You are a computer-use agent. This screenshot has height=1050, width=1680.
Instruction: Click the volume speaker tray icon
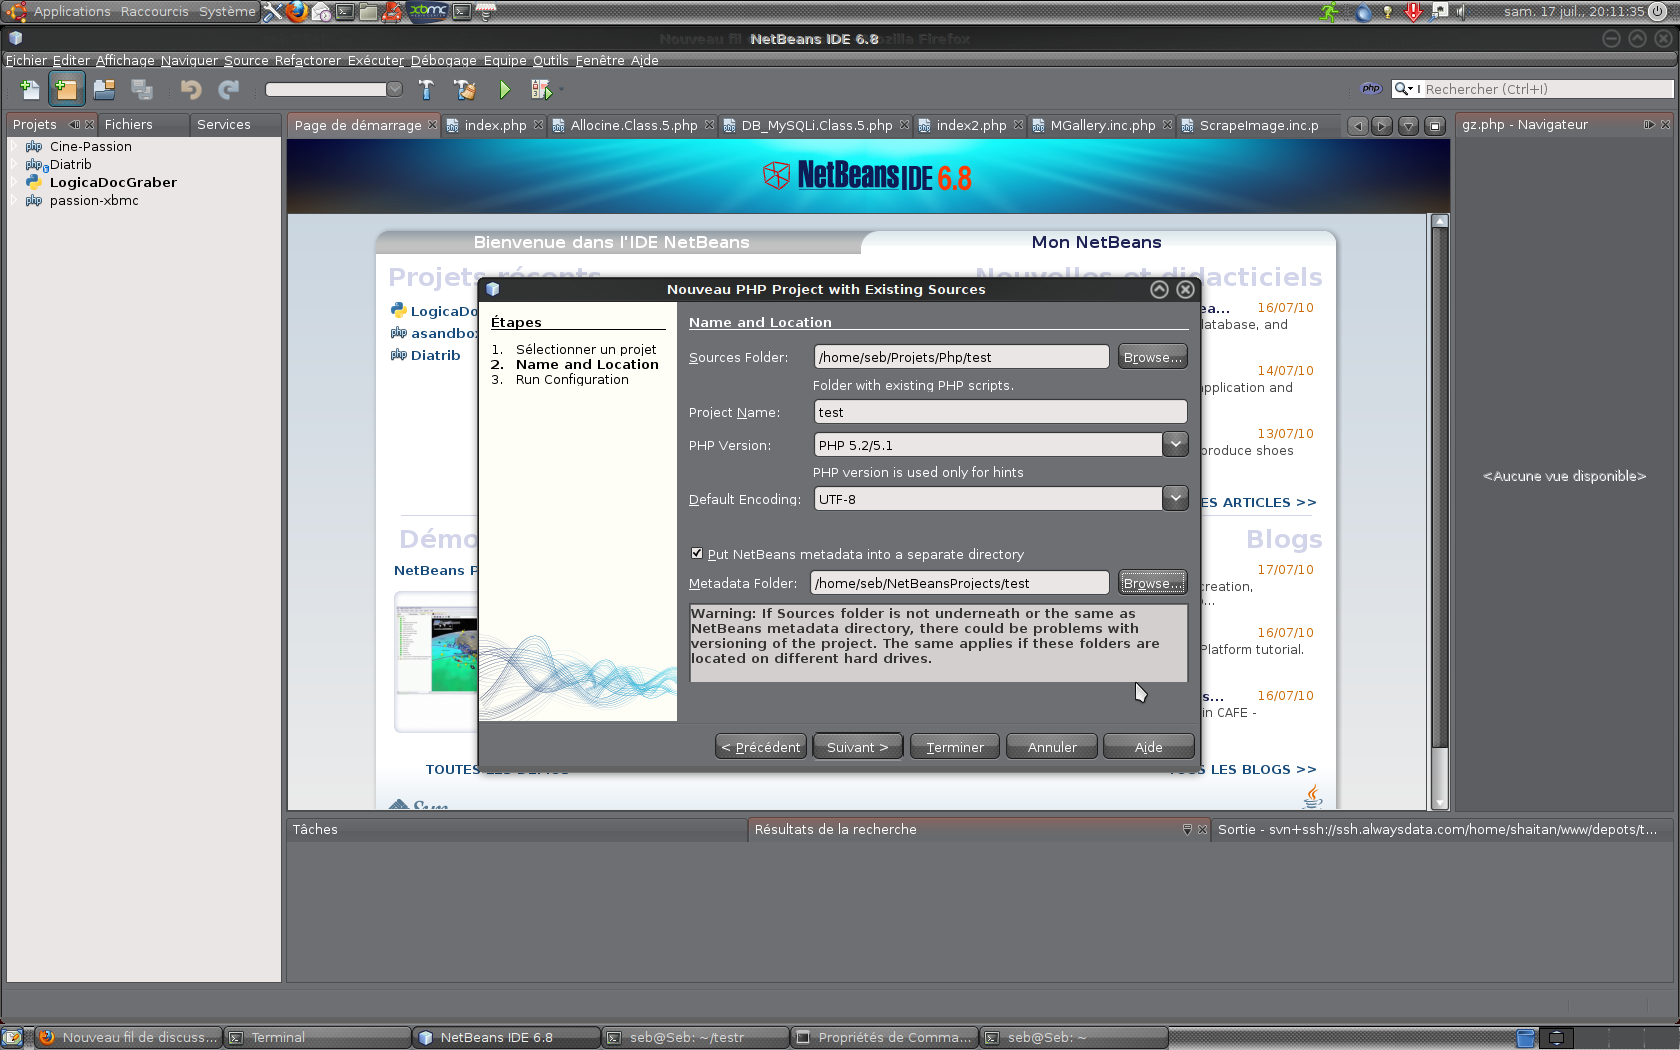coord(1462,12)
